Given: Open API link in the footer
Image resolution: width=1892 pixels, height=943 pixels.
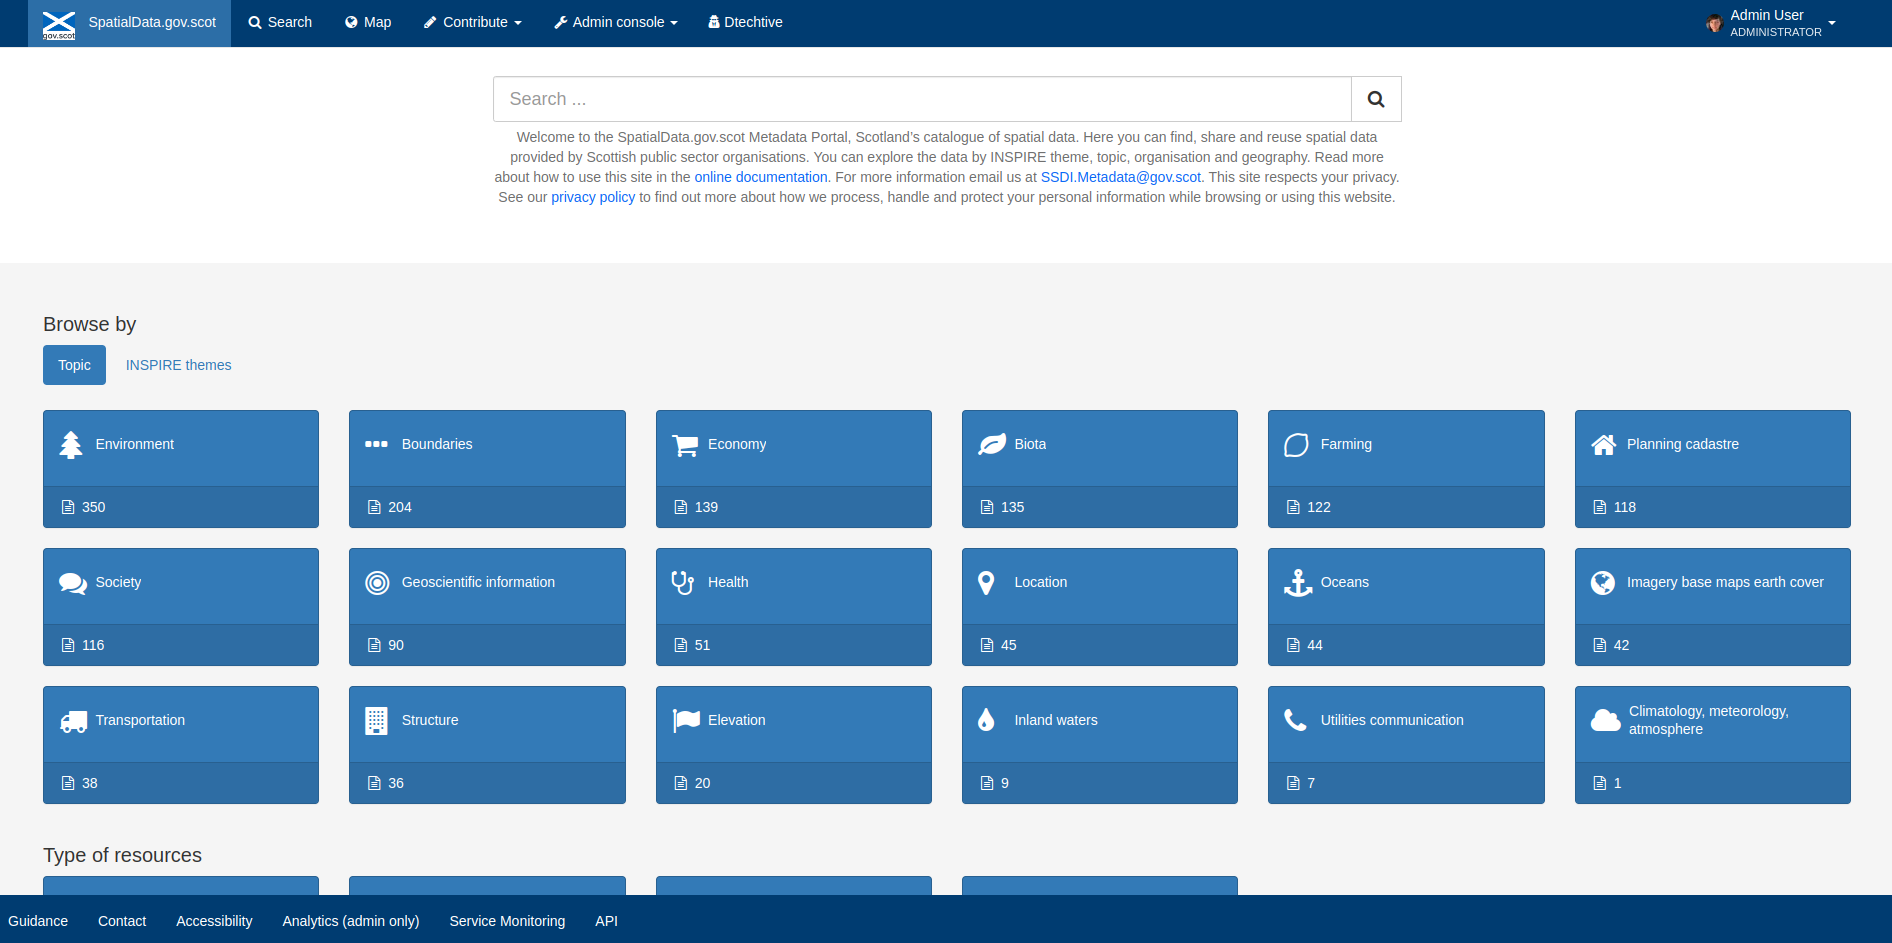Looking at the screenshot, I should pyautogui.click(x=607, y=921).
